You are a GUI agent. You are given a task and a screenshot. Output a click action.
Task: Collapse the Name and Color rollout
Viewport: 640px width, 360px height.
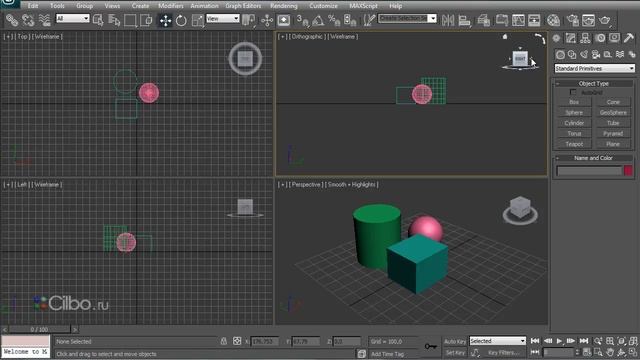pos(594,158)
